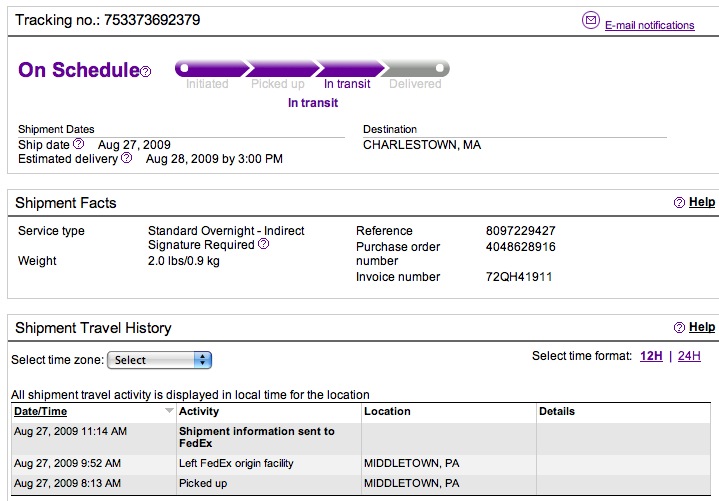
Task: Select the Picked up row in travel history
Action: tap(361, 484)
